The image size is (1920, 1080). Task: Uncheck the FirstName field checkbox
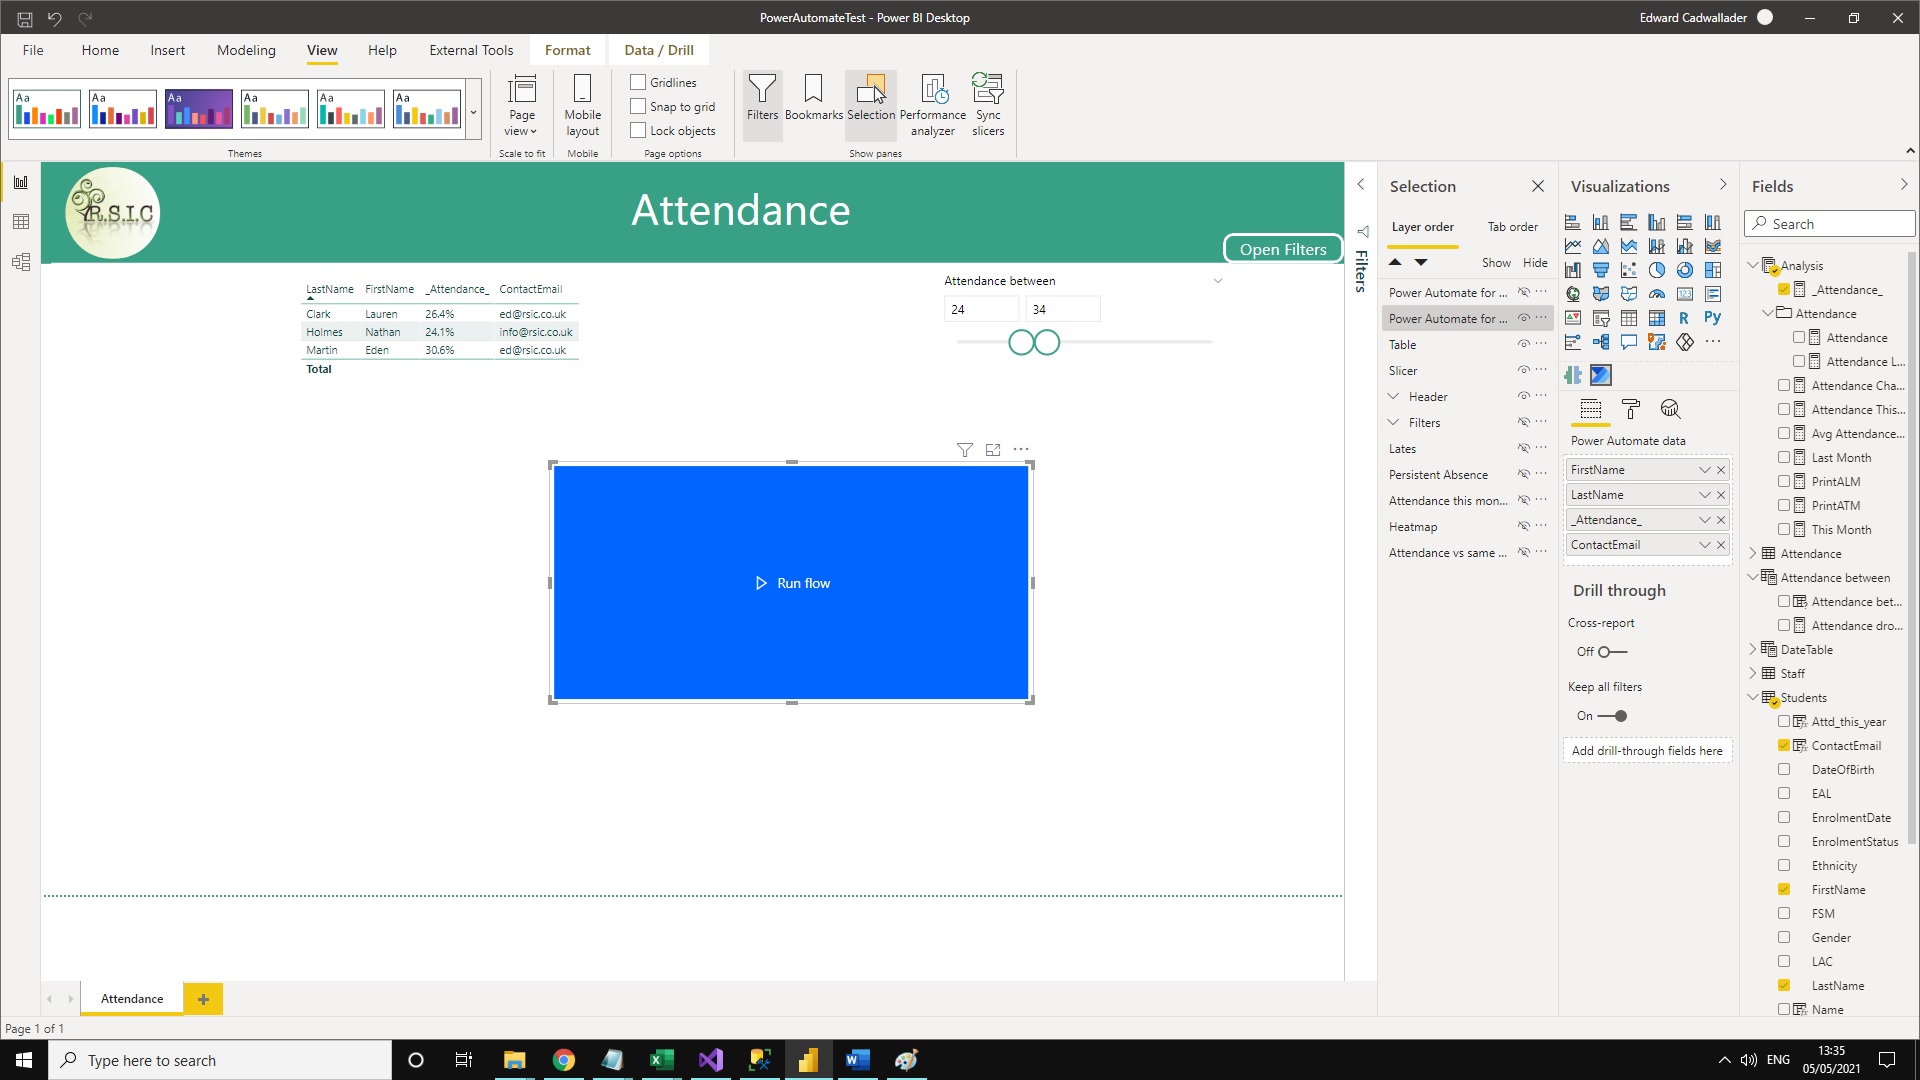click(x=1784, y=889)
